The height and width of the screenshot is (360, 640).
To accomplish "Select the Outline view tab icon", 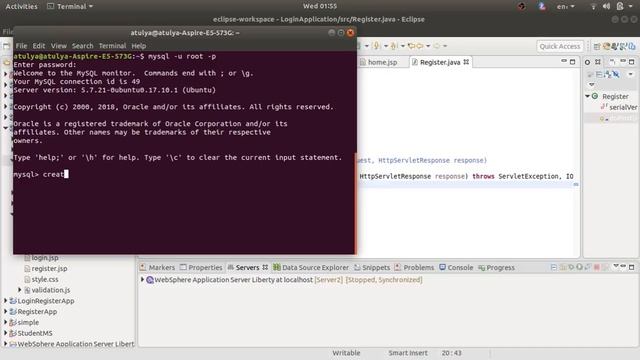I will click(587, 62).
